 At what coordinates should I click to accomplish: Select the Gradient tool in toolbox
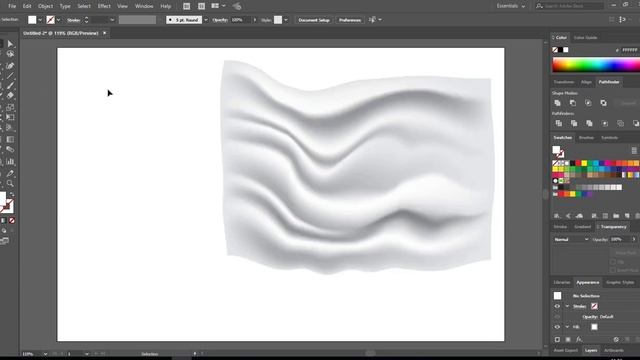[x=10, y=140]
